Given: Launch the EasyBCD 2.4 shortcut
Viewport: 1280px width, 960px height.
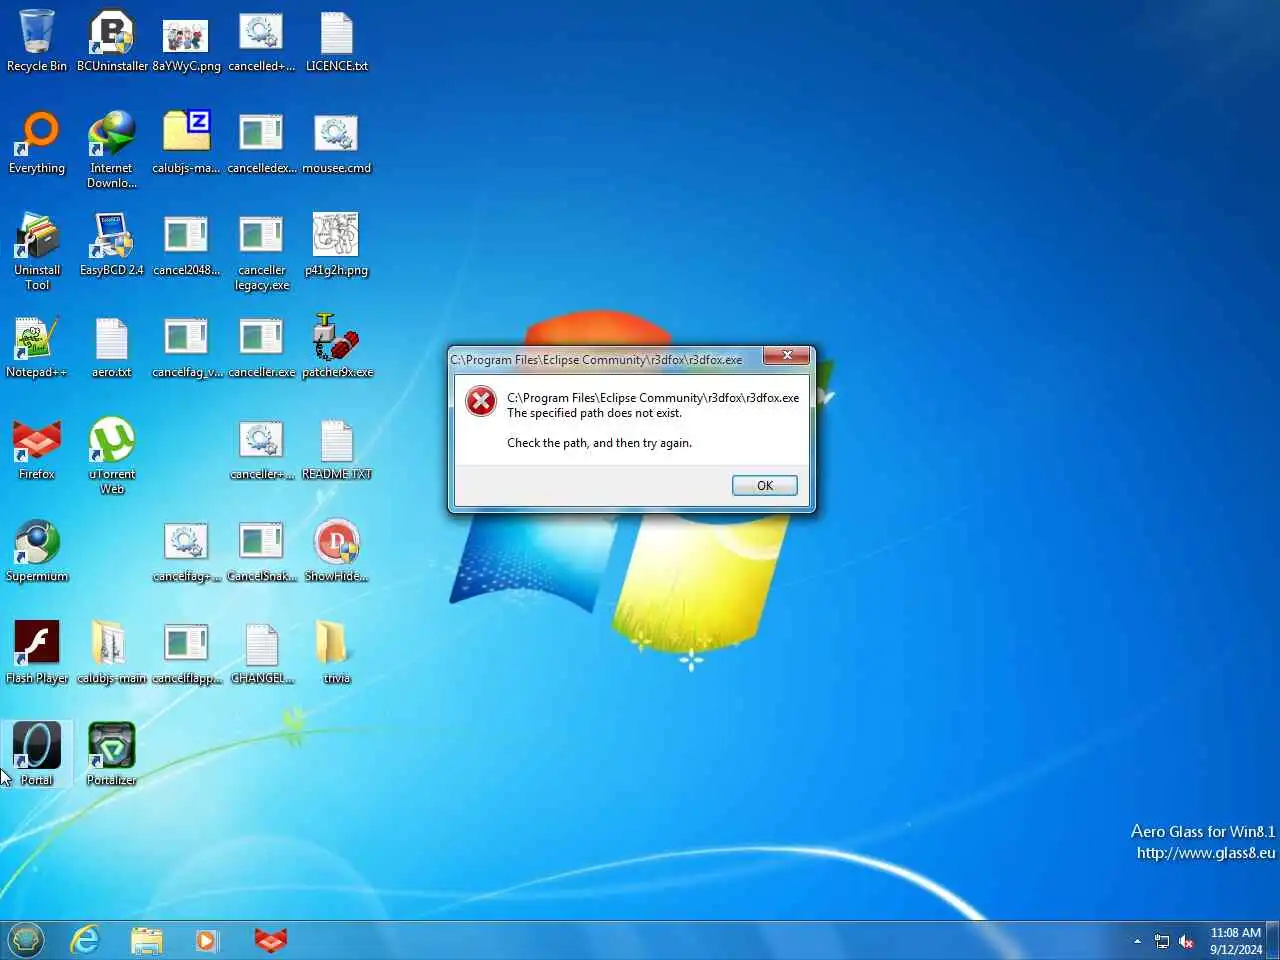Looking at the screenshot, I should (x=112, y=245).
